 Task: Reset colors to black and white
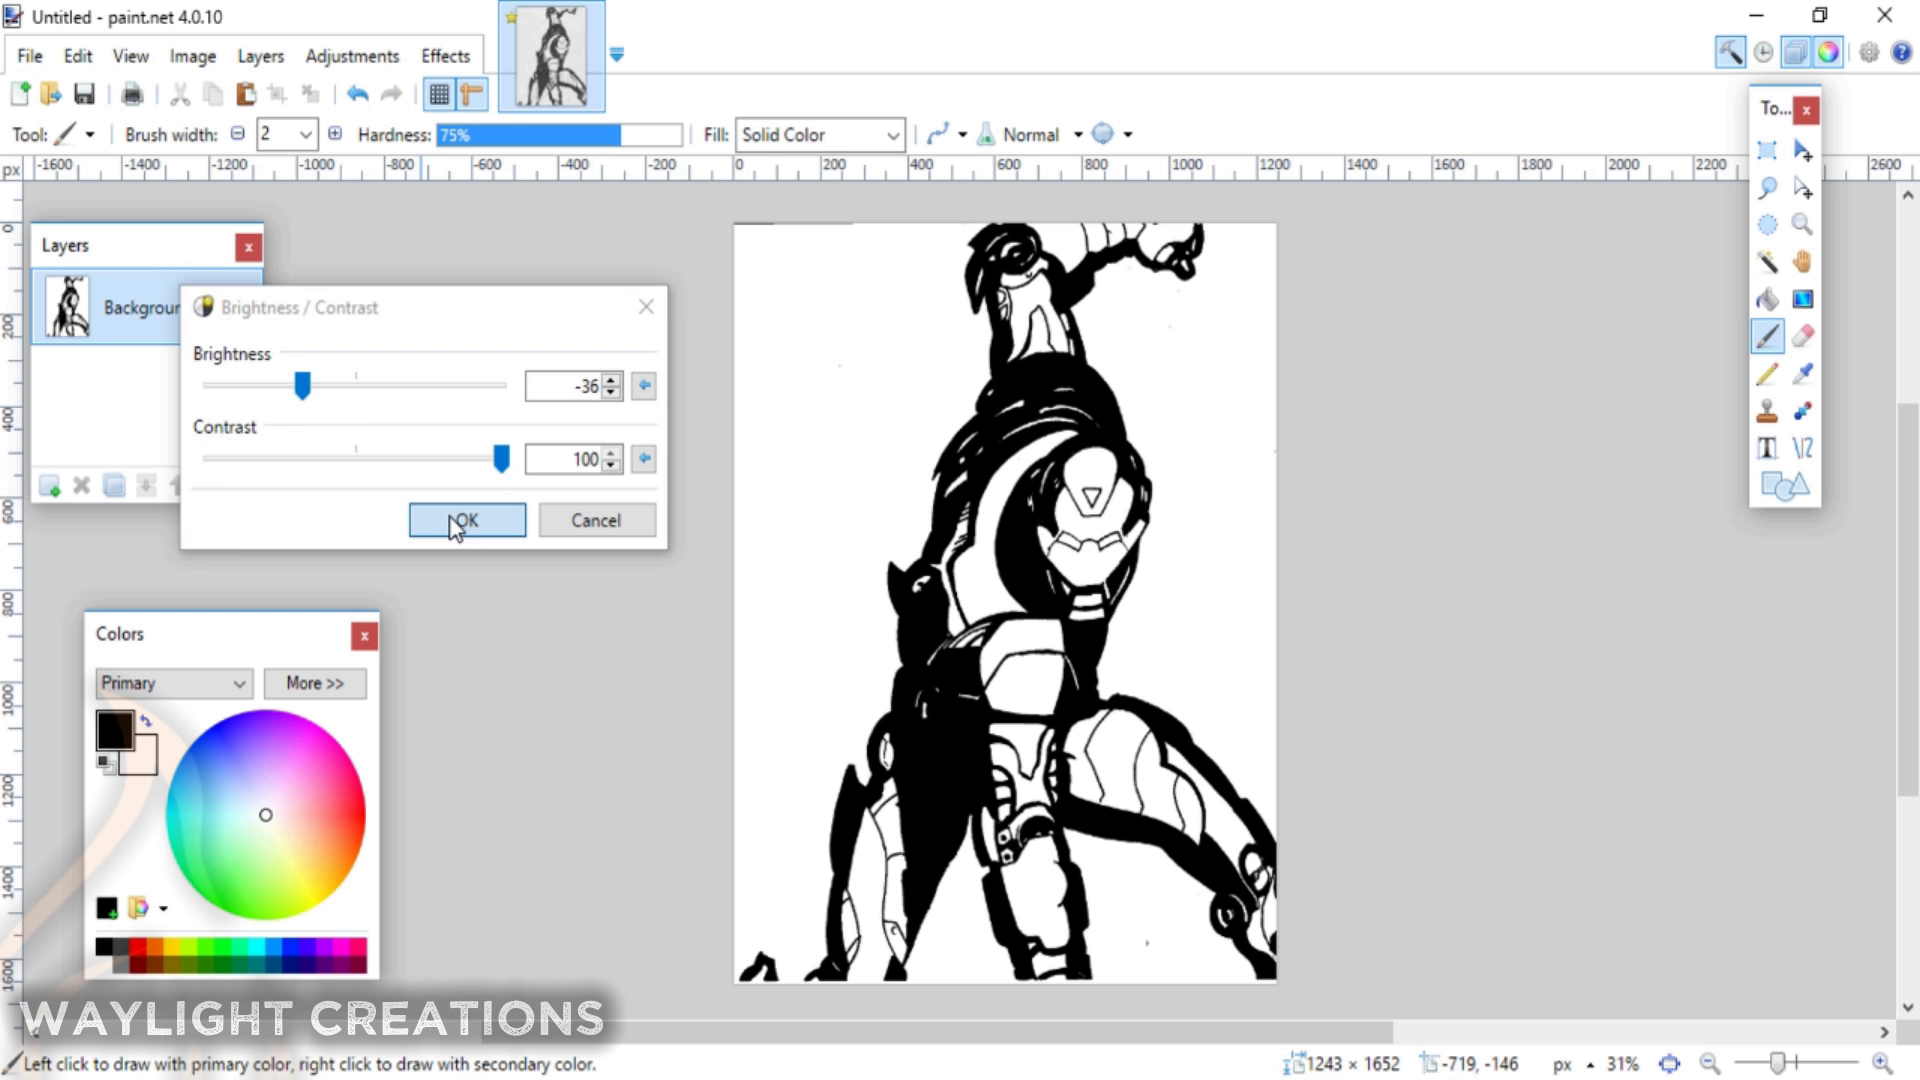pos(104,764)
